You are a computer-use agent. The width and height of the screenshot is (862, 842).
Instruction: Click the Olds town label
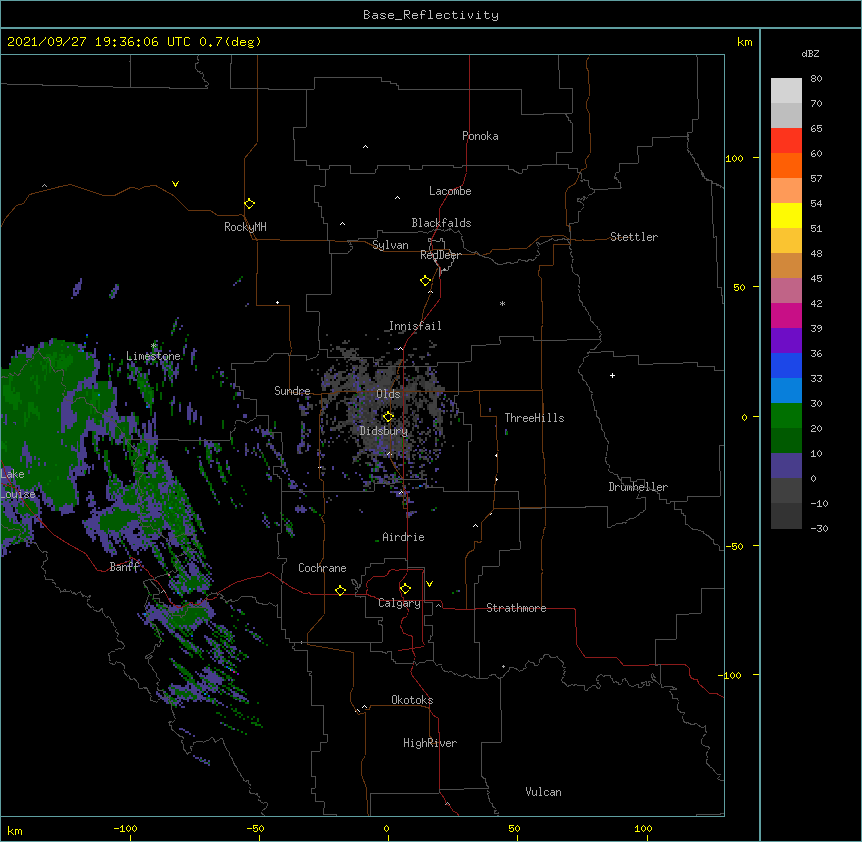pyautogui.click(x=388, y=394)
